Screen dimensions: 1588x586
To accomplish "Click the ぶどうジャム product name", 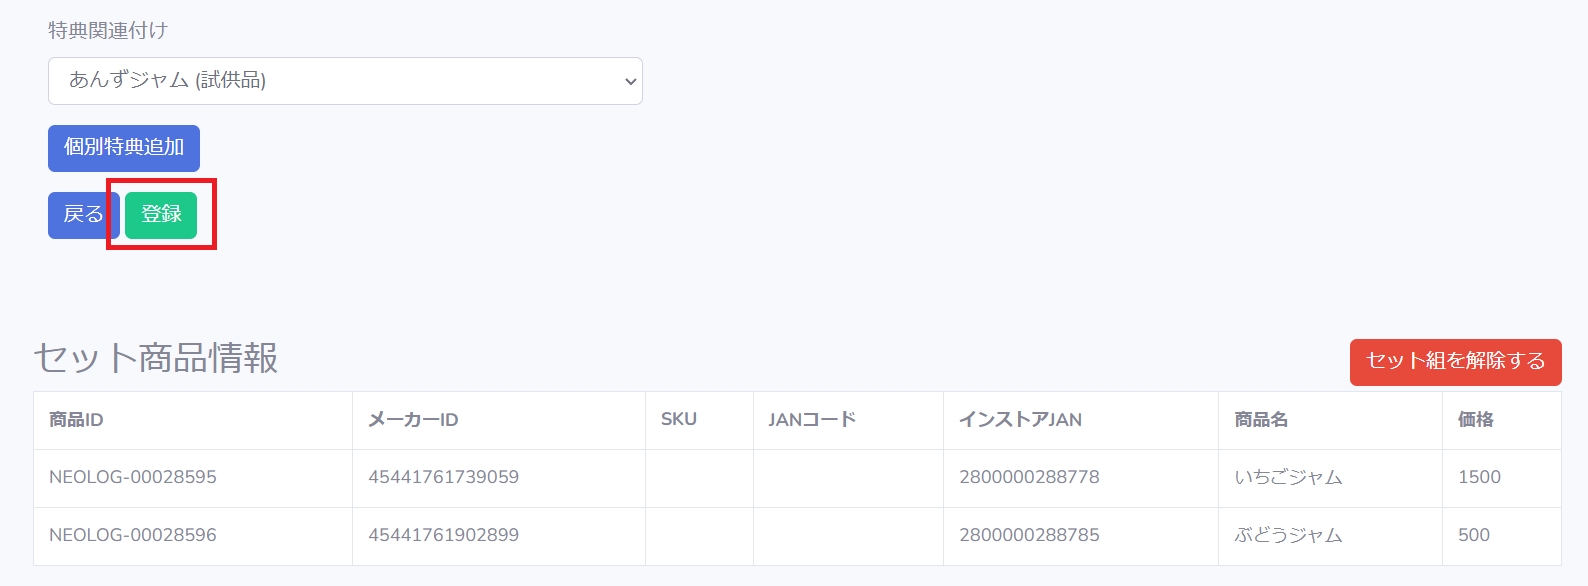I will click(x=1288, y=536).
